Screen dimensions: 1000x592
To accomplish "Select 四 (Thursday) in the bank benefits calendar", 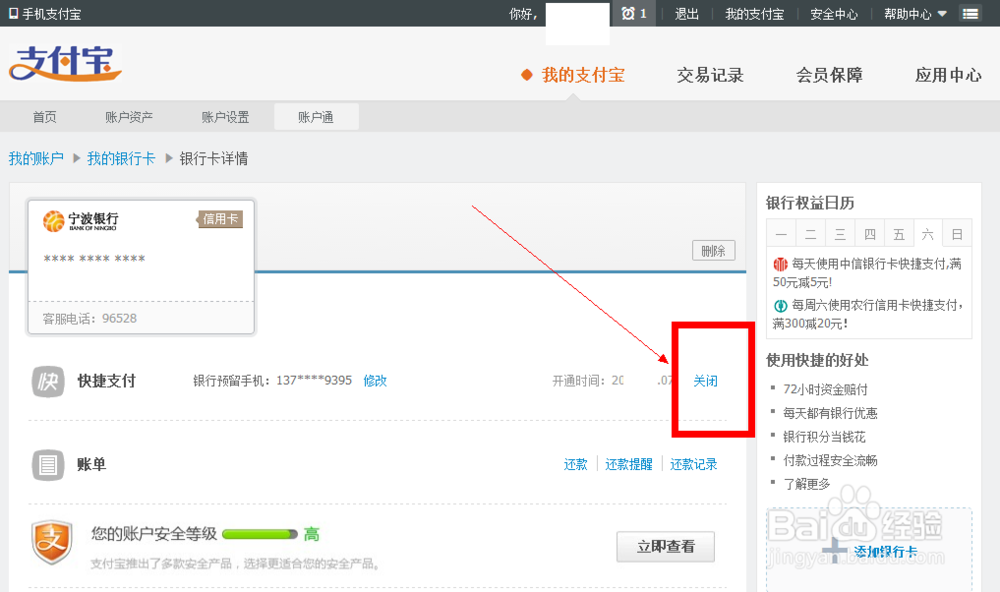I will pyautogui.click(x=869, y=235).
